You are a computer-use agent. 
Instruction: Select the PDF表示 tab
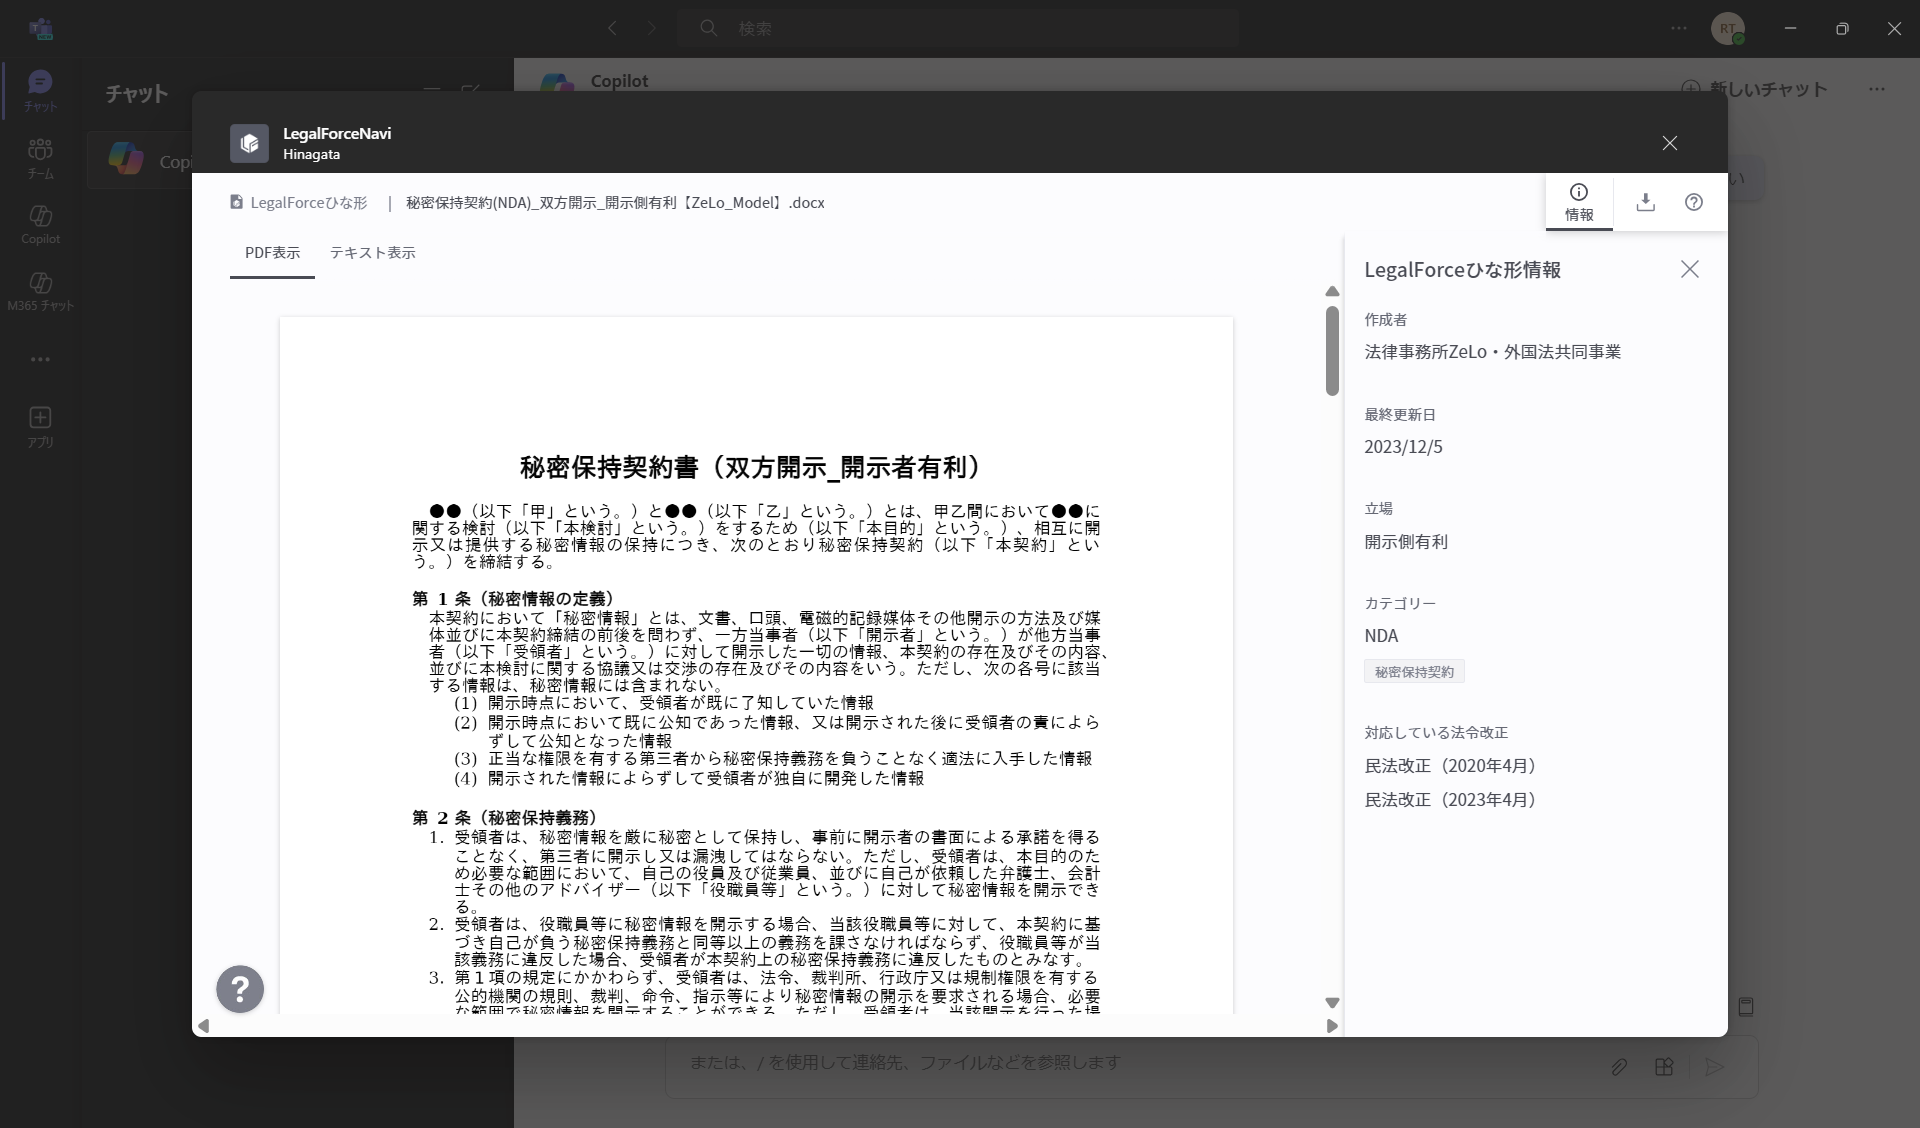tap(272, 253)
